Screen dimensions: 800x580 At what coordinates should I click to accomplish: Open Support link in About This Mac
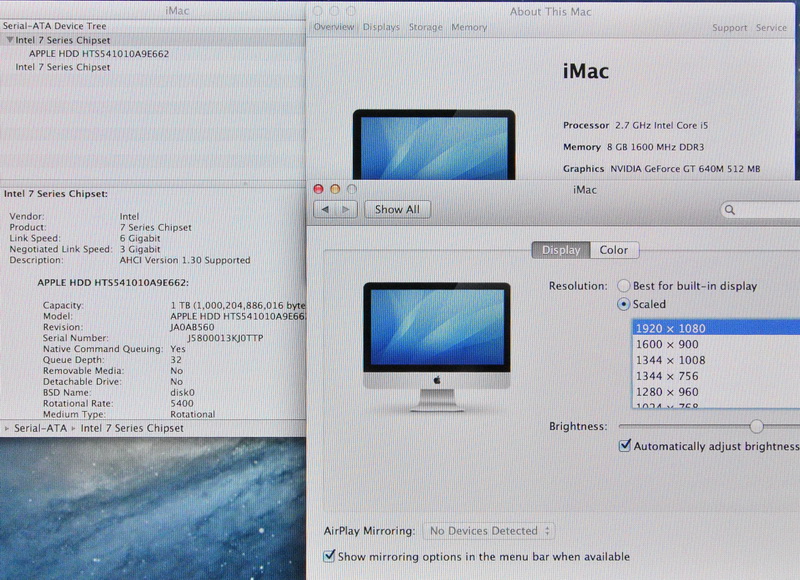pos(729,28)
